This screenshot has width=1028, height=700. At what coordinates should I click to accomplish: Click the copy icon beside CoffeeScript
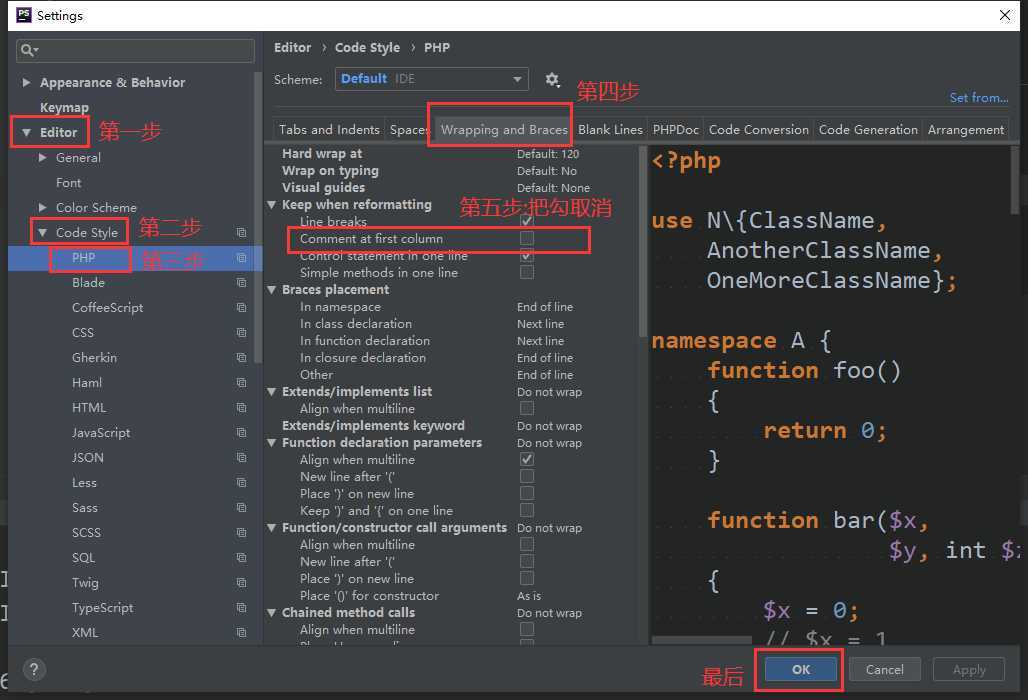(241, 307)
